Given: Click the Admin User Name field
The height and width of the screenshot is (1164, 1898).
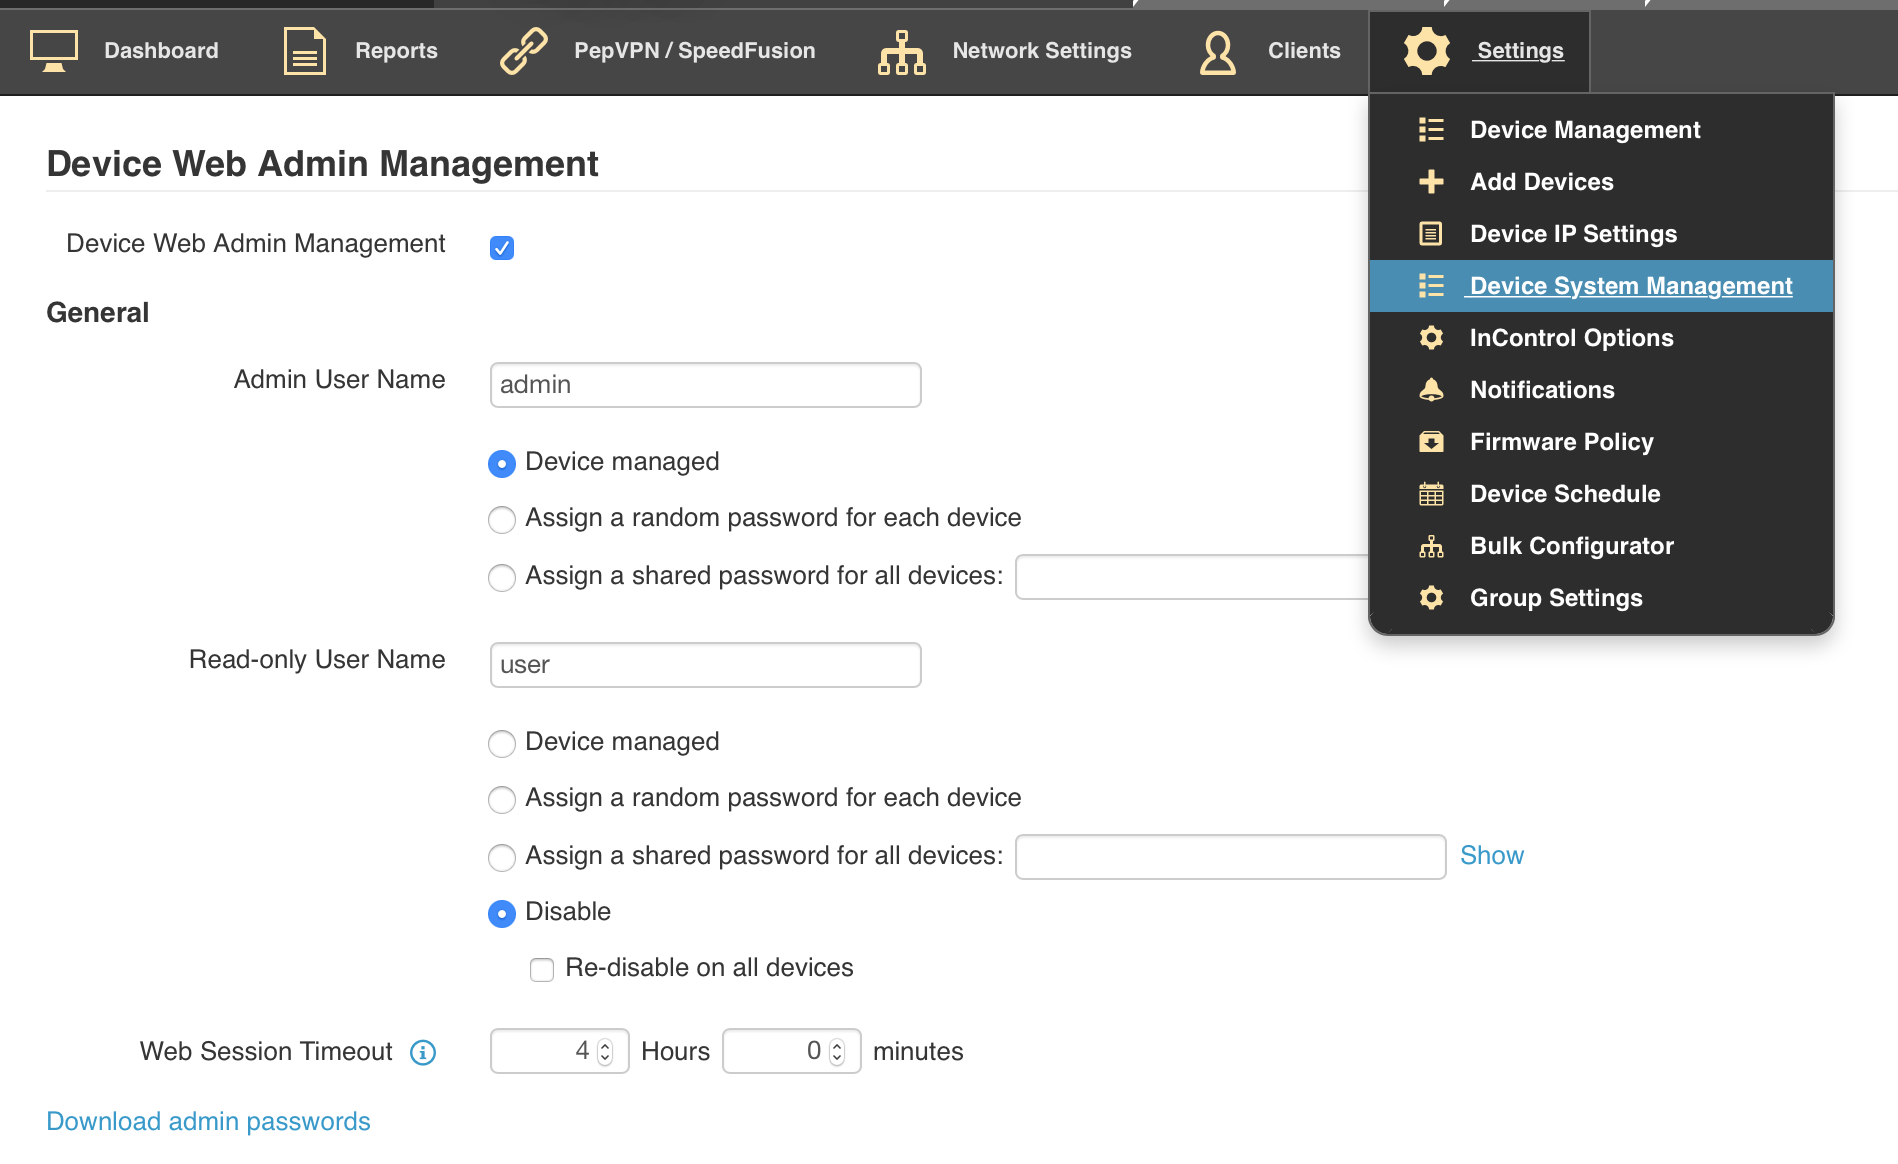Looking at the screenshot, I should pos(704,384).
